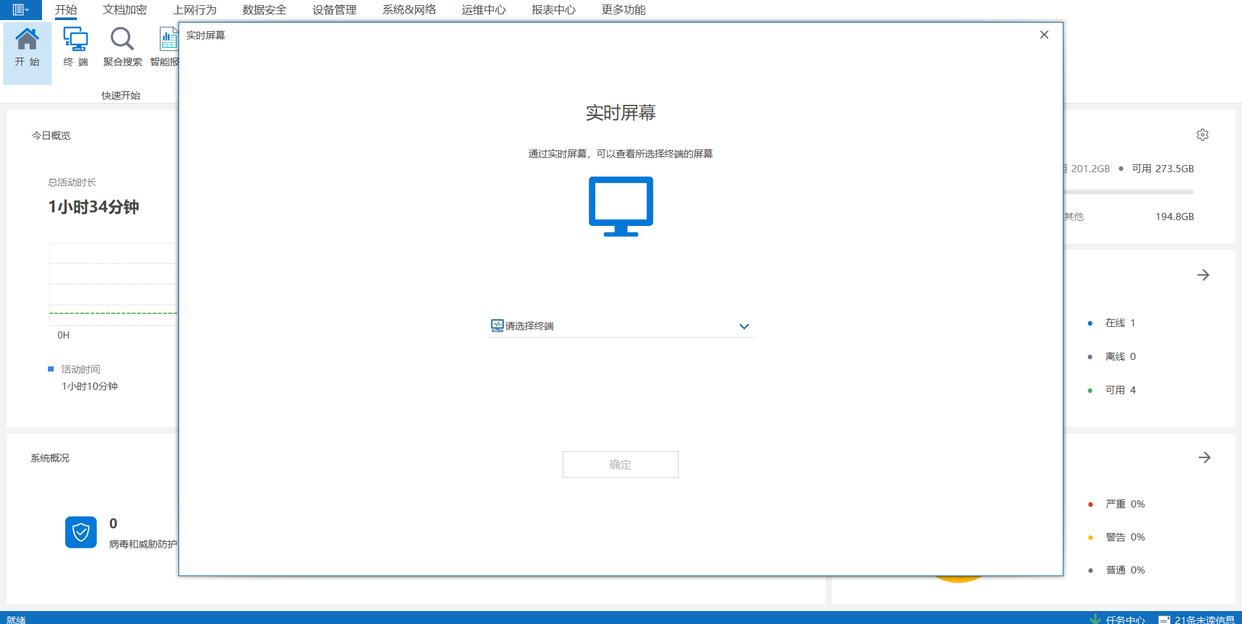
Task: Click the 活动时间 legend label
Action: point(80,369)
